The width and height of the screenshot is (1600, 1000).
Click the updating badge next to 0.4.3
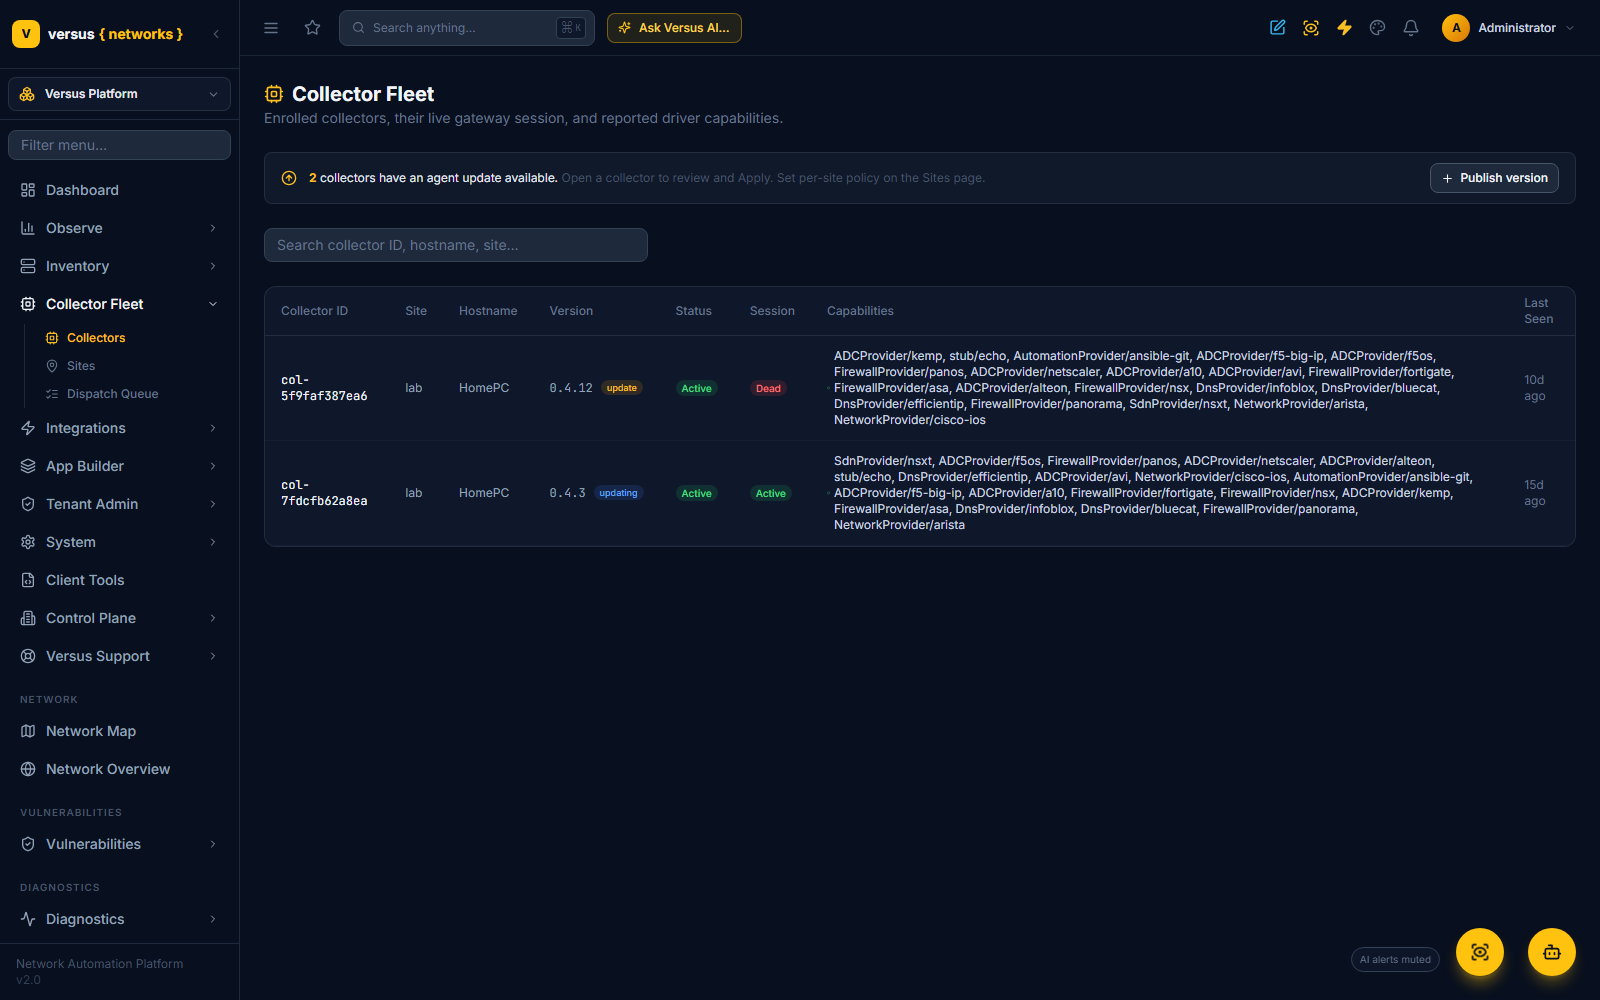[x=618, y=493]
